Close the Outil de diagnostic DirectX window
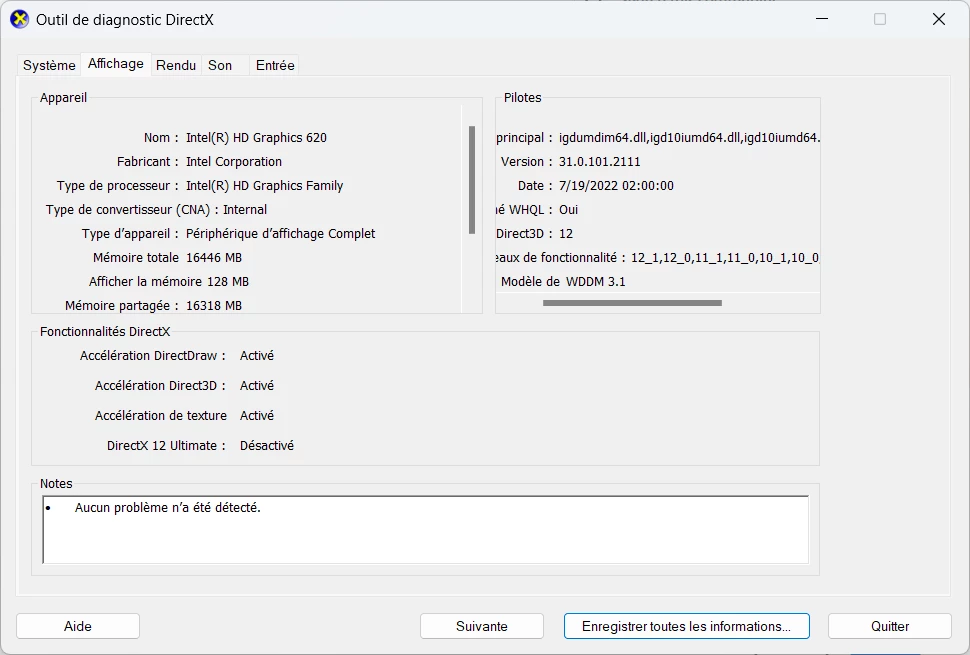The image size is (970, 655). 938,19
